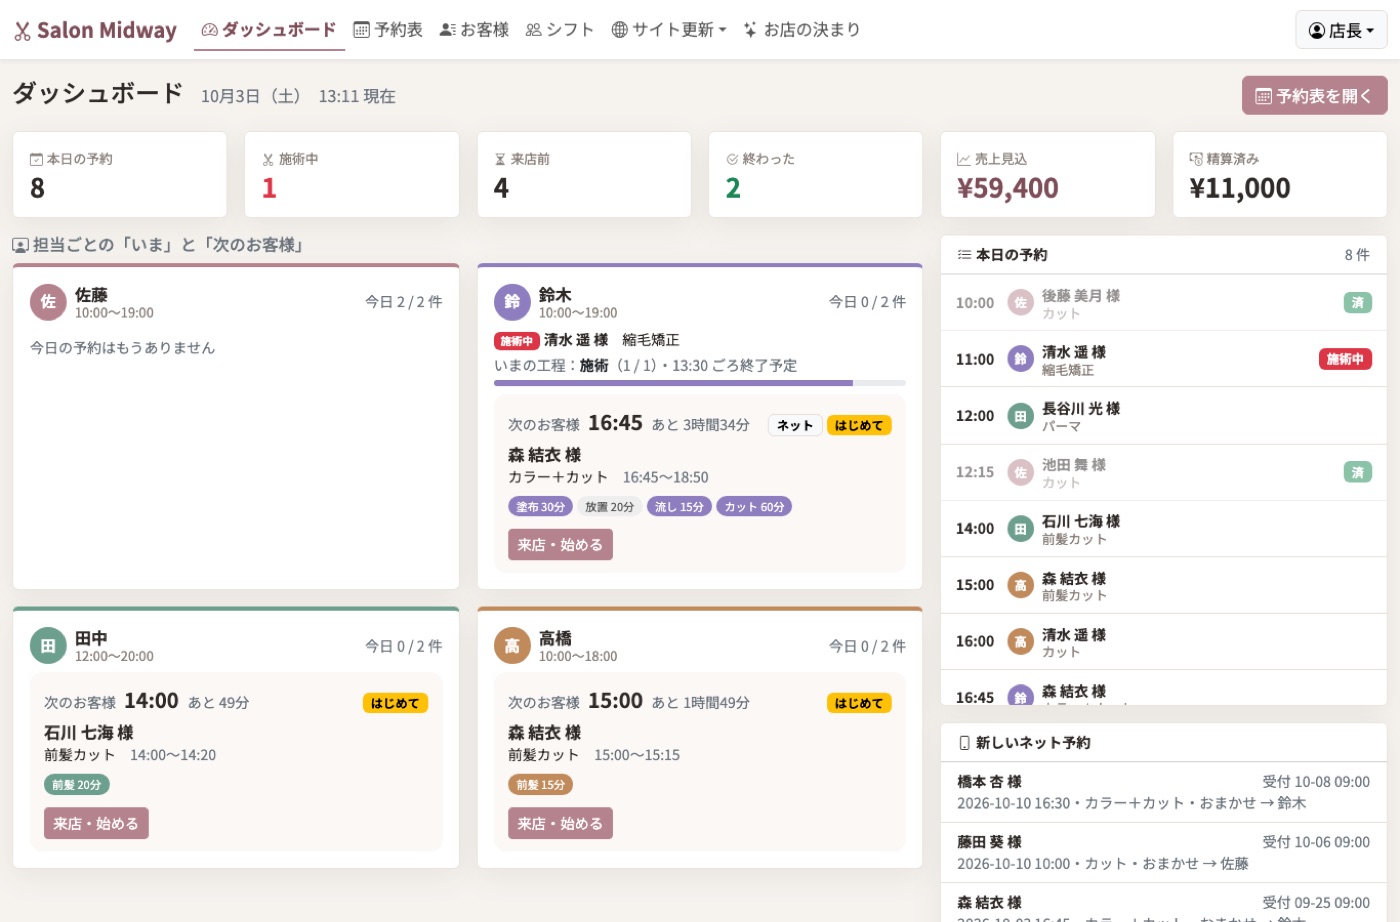The width and height of the screenshot is (1400, 922).
Task: Open the ダッシュボード tab
Action: tap(269, 30)
